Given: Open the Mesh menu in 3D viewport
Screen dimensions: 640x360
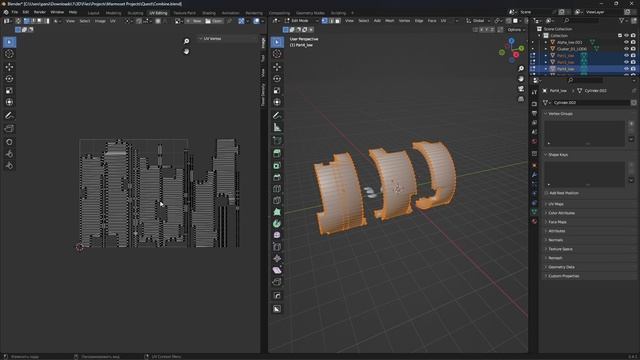Looking at the screenshot, I should [x=390, y=20].
